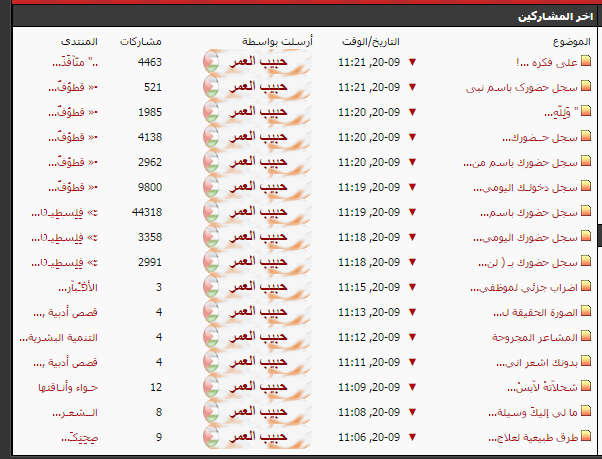
Task: Click the red arrow beside the 11:06 timestamp
Action: 411,437
